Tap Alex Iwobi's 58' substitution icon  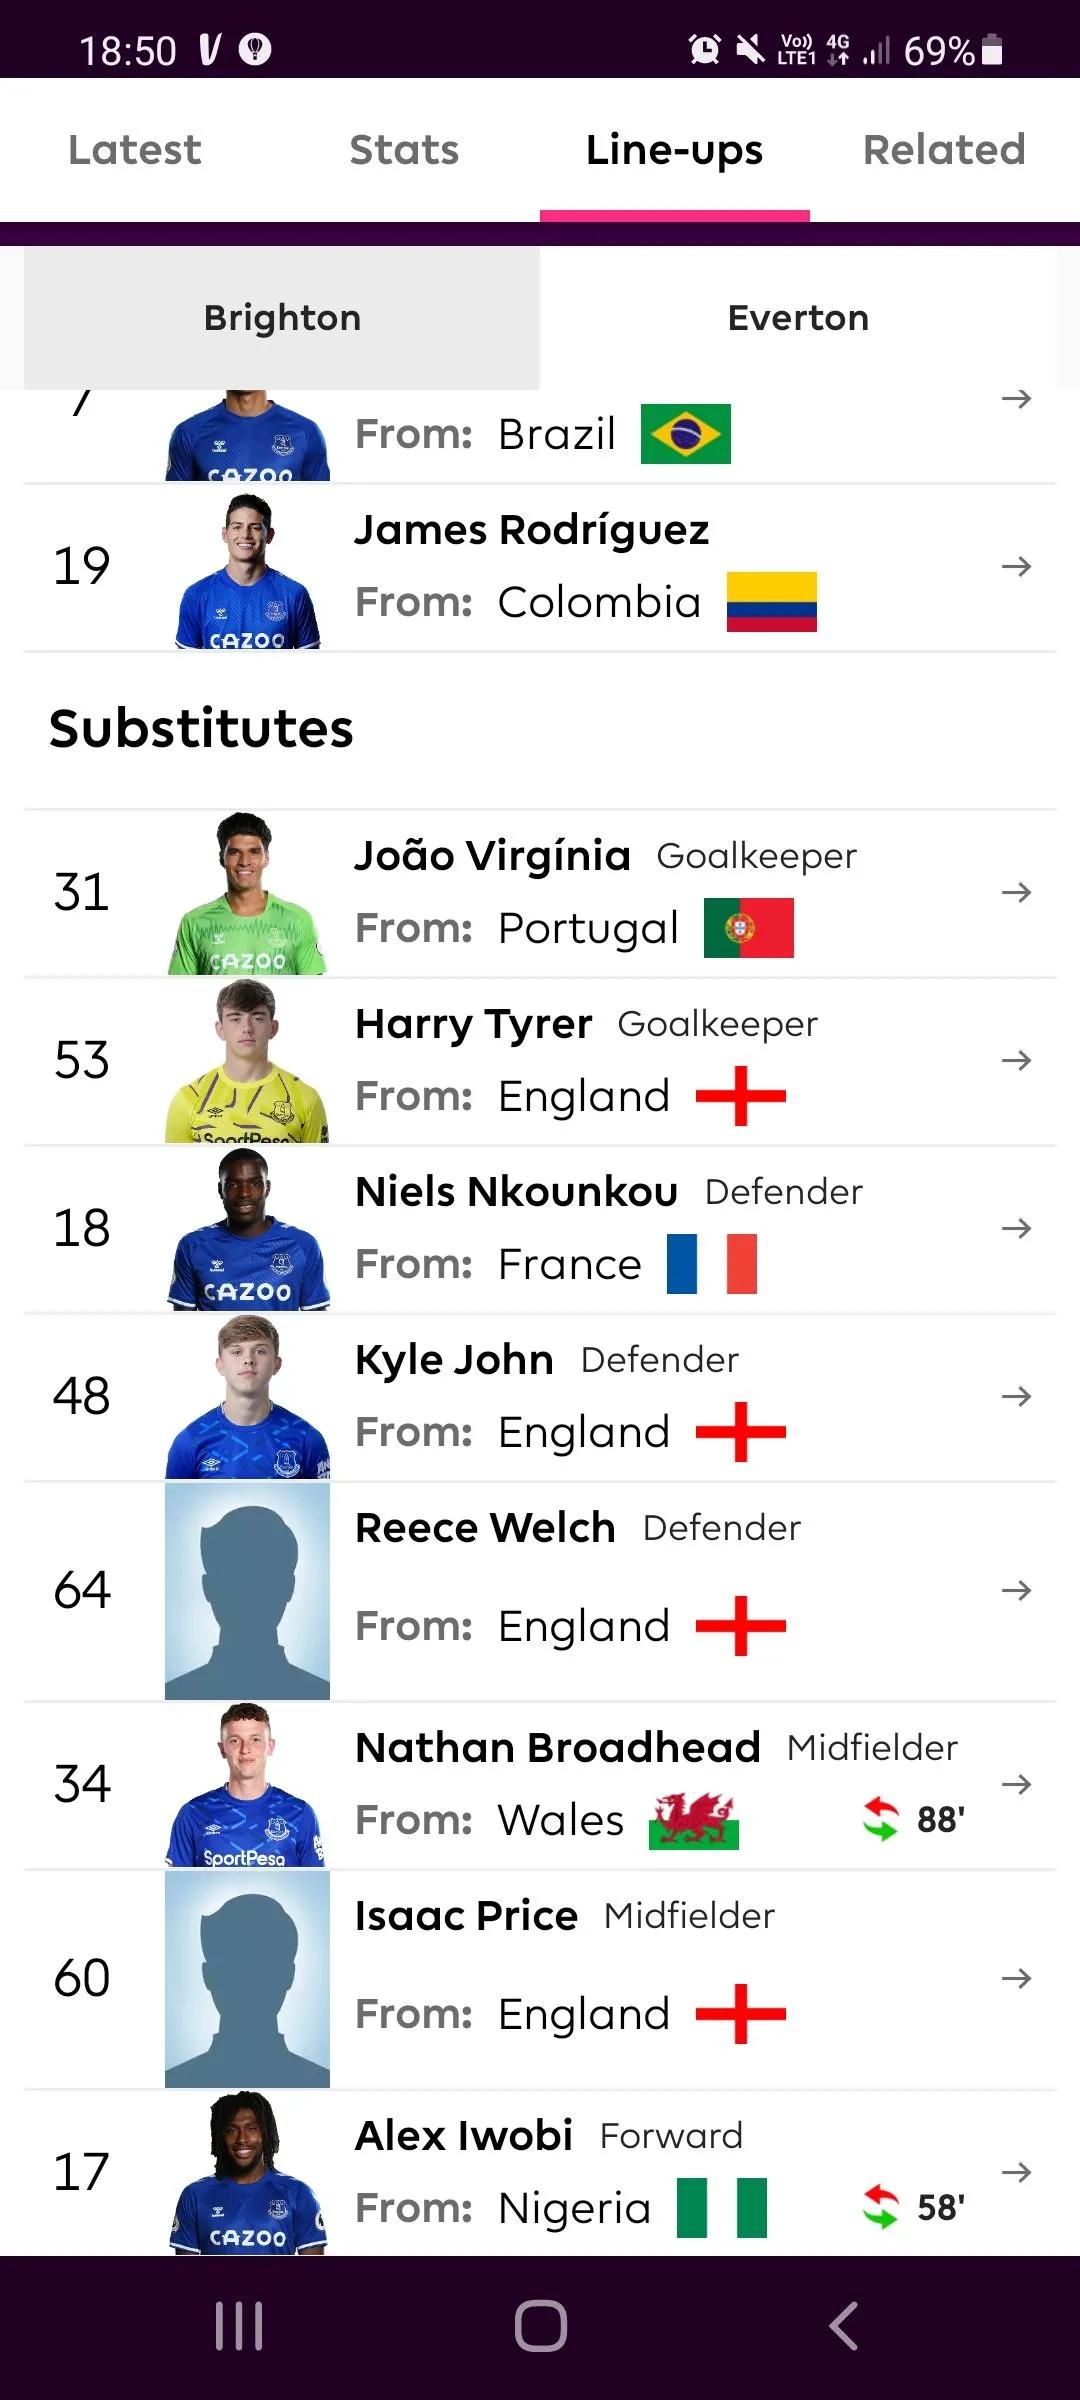pos(881,2207)
